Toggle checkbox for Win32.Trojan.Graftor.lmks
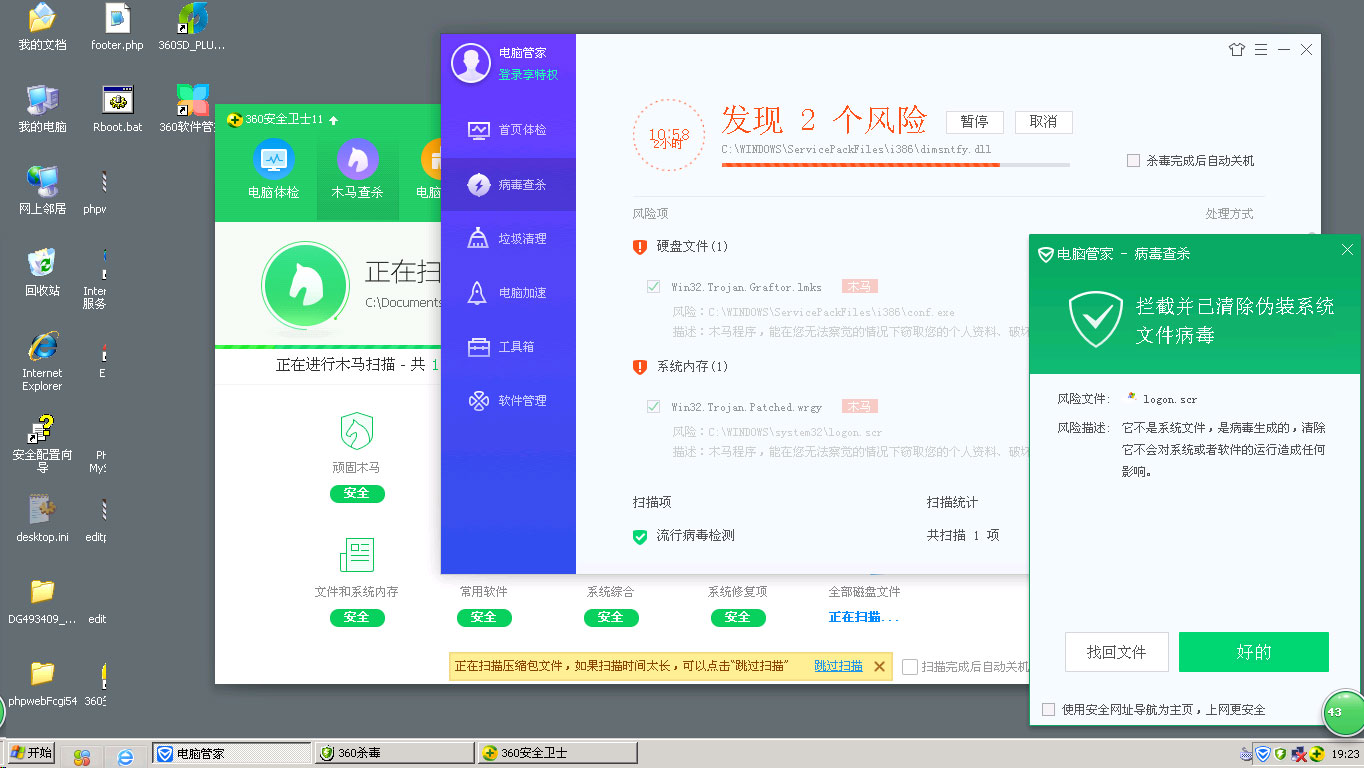Image resolution: width=1364 pixels, height=768 pixels. [x=653, y=287]
